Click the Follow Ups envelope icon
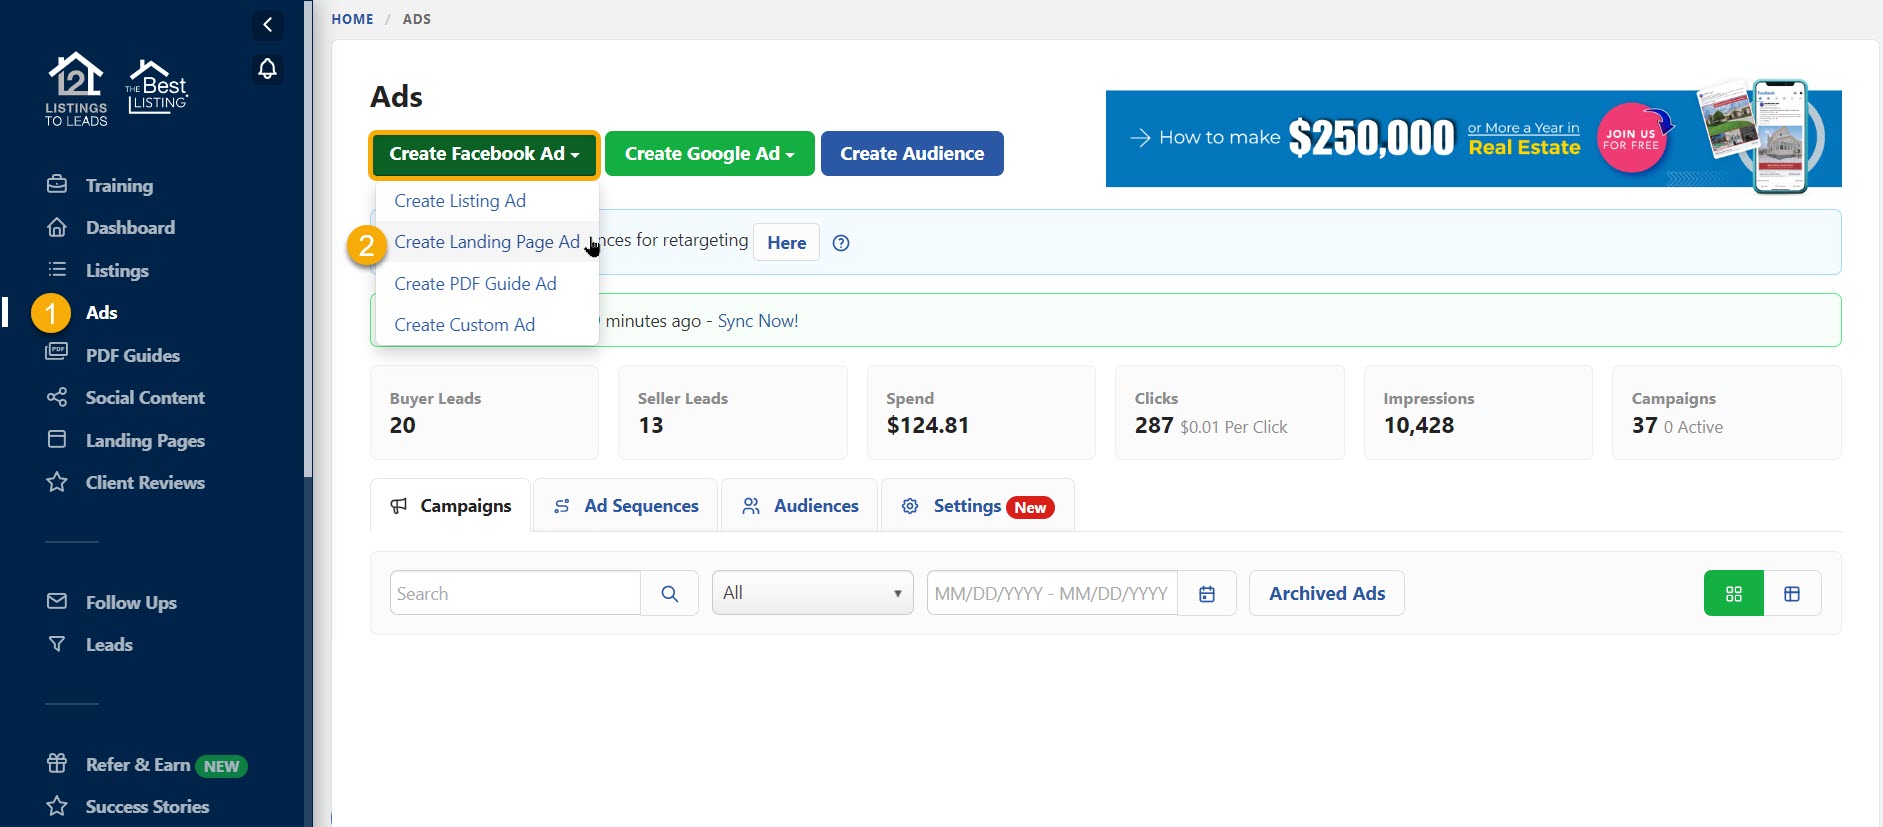The width and height of the screenshot is (1883, 827). (x=57, y=601)
